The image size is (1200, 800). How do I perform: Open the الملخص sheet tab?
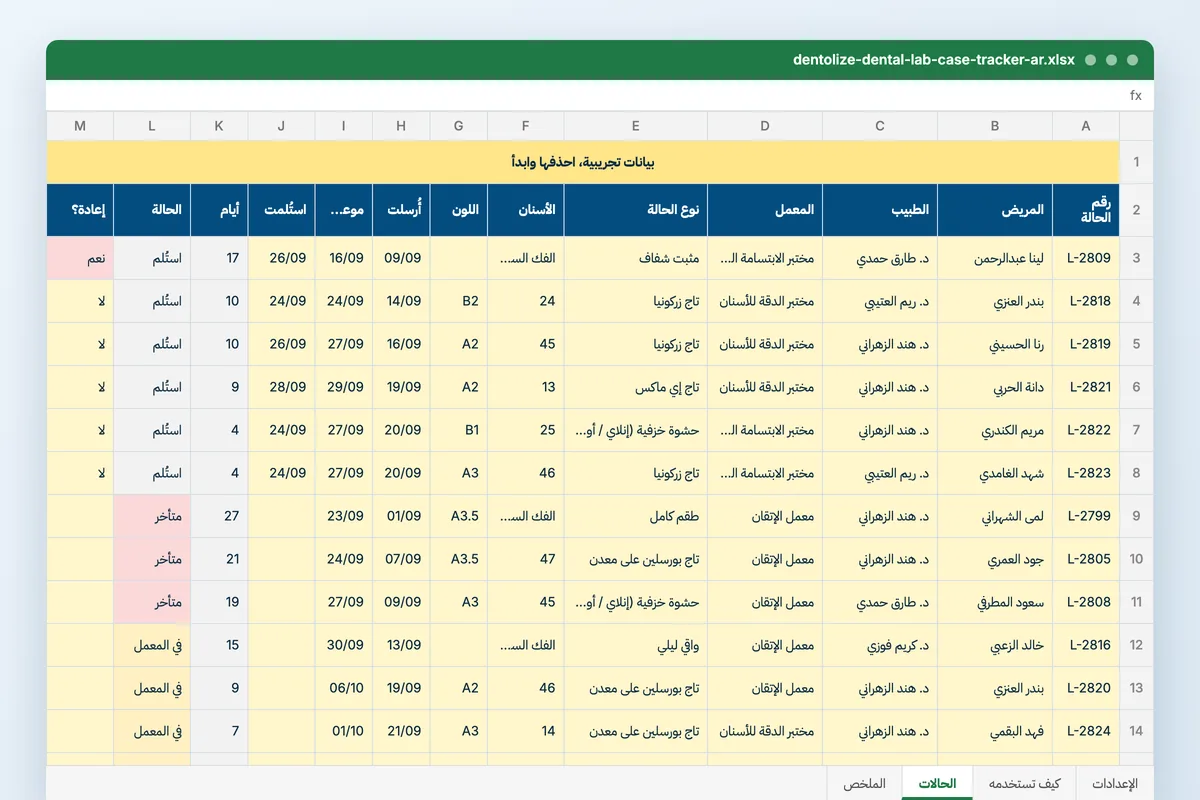(x=865, y=783)
